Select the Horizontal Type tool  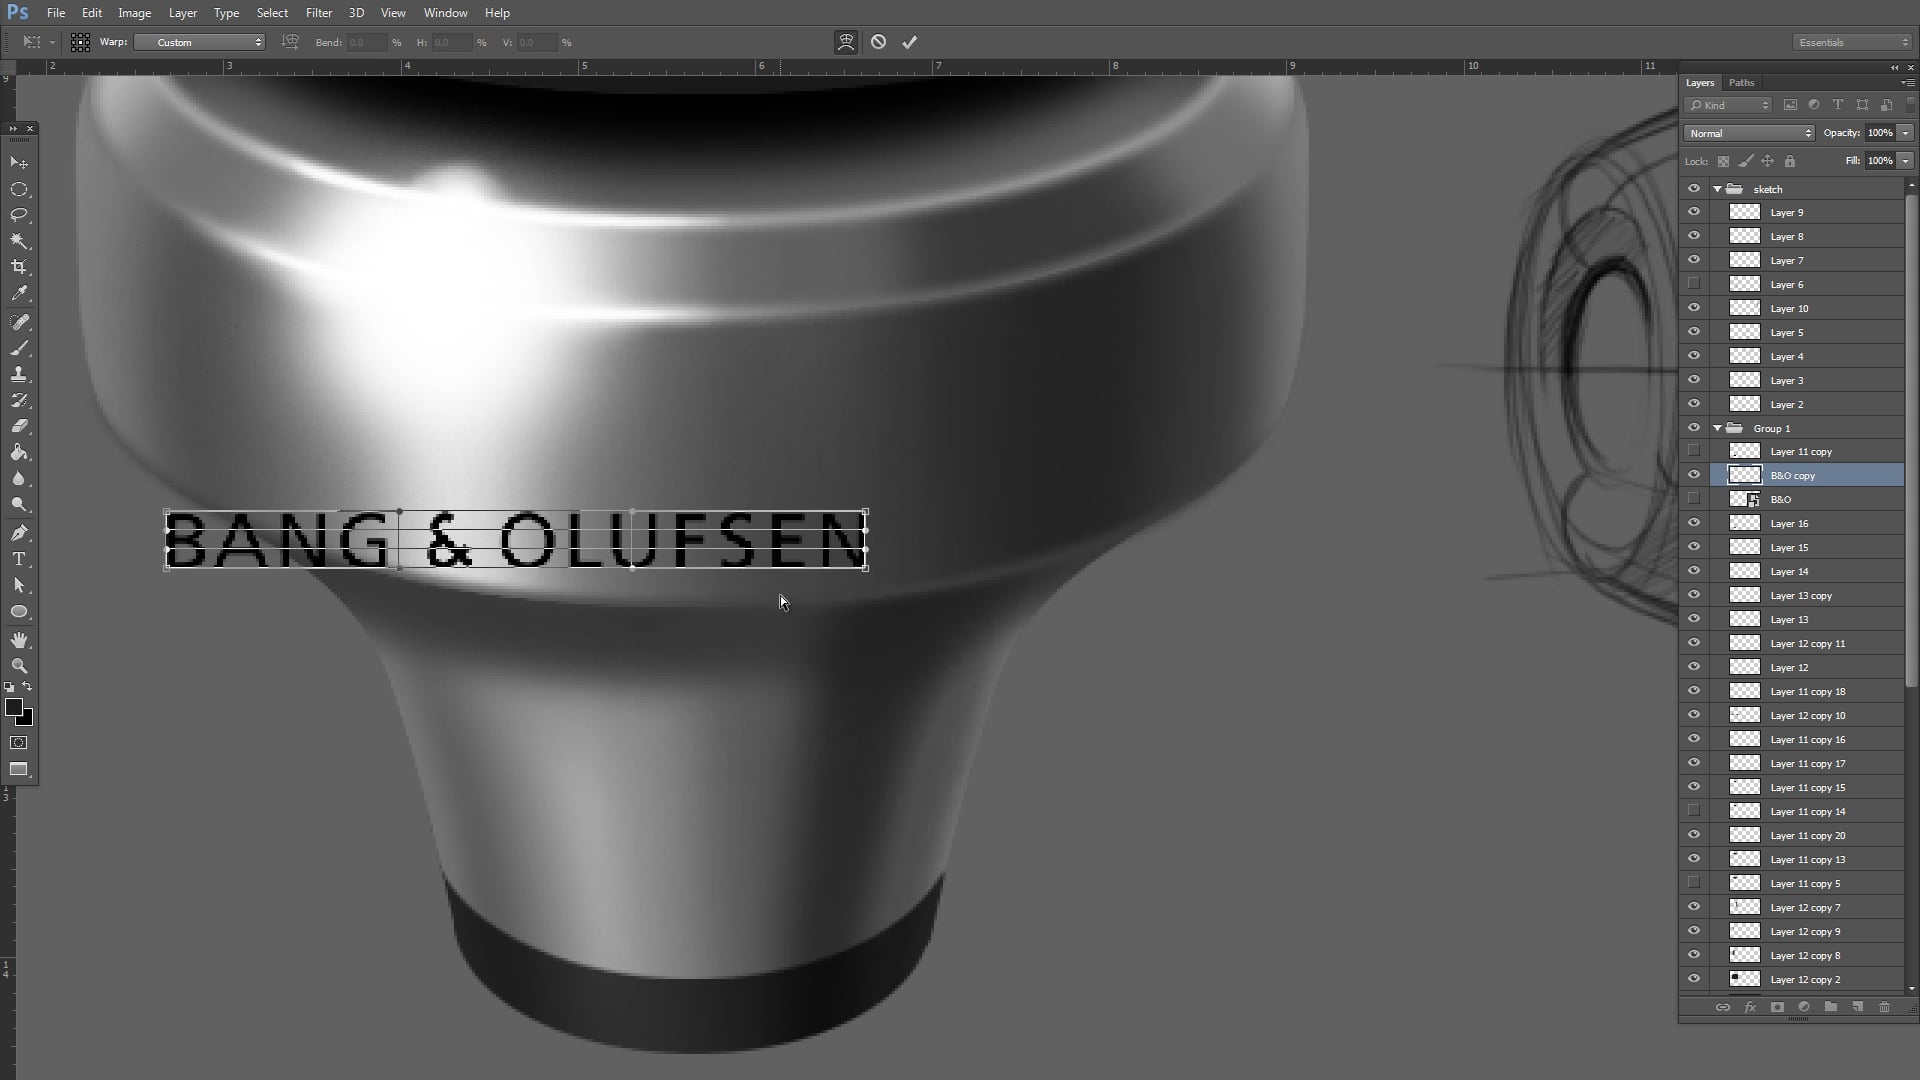(x=19, y=559)
